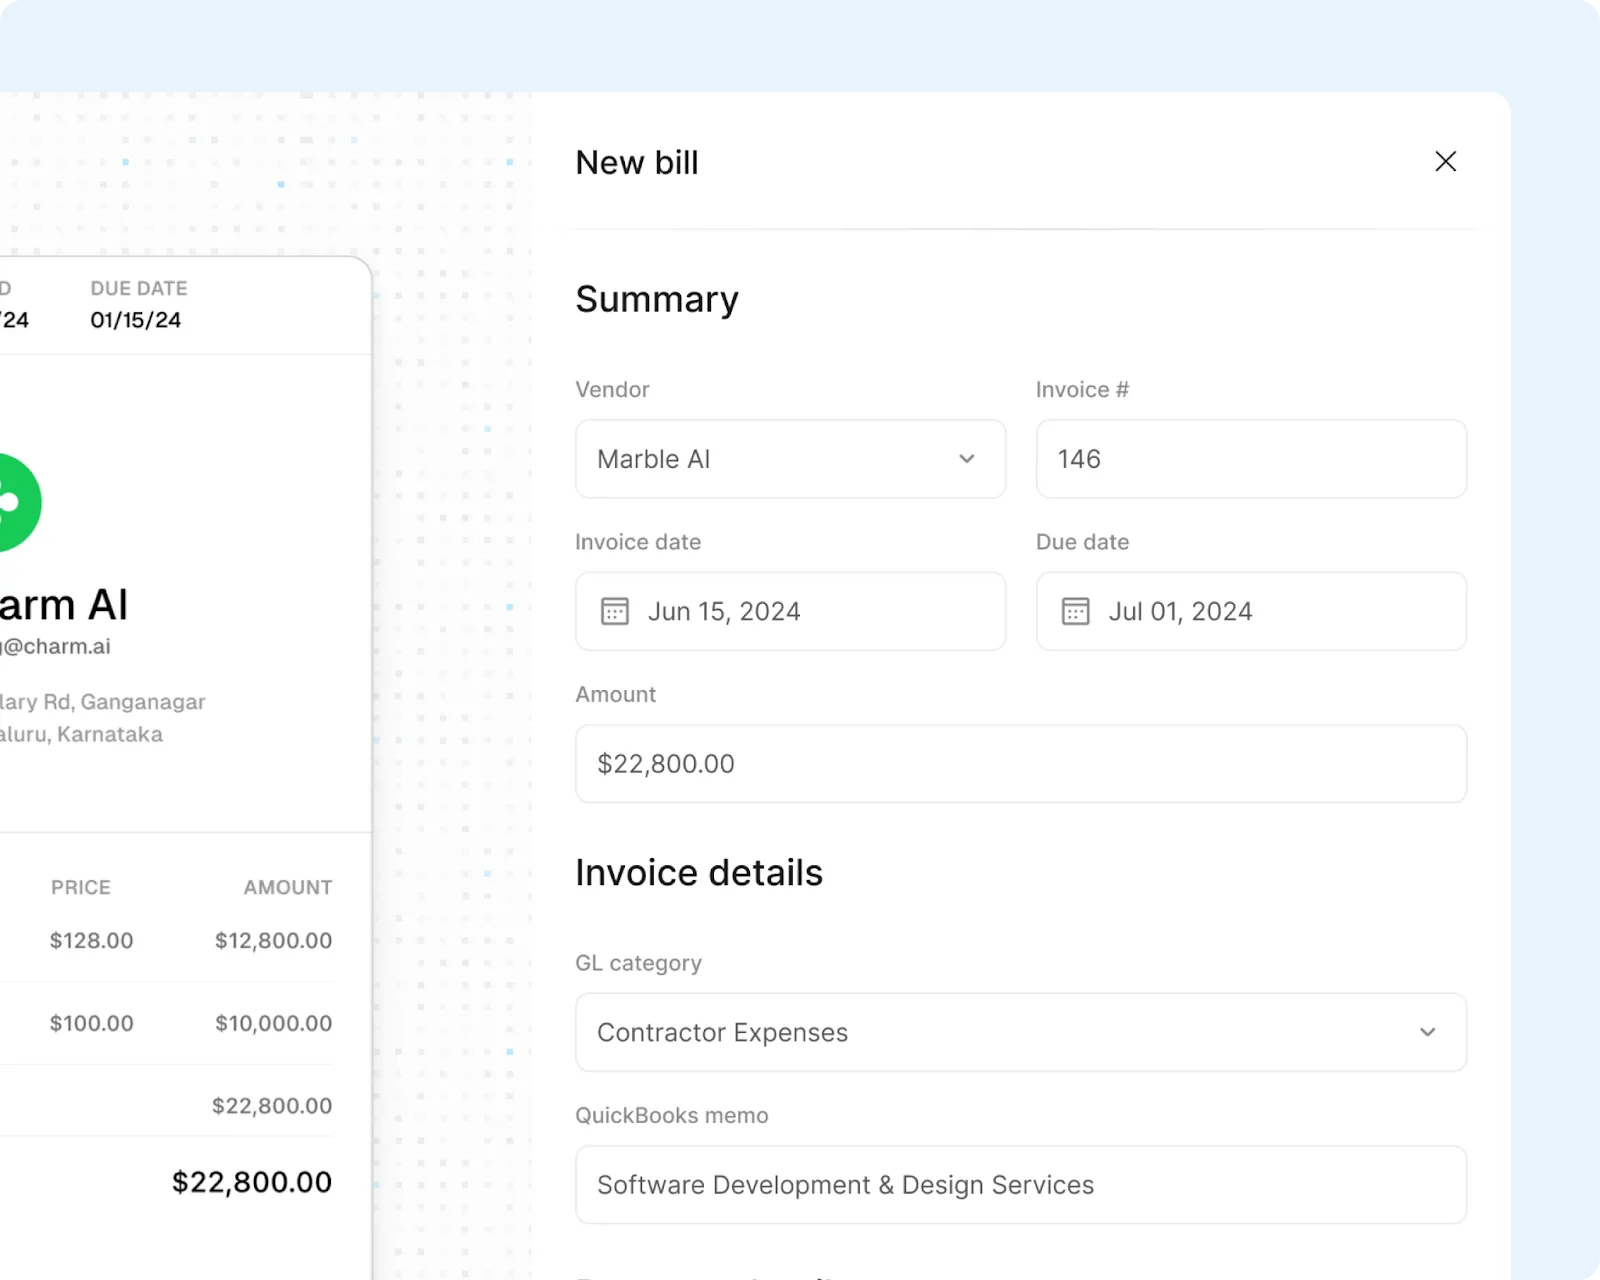Click the DUE DATE header on invoice preview
Viewport: 1600px width, 1280px height.
139,288
